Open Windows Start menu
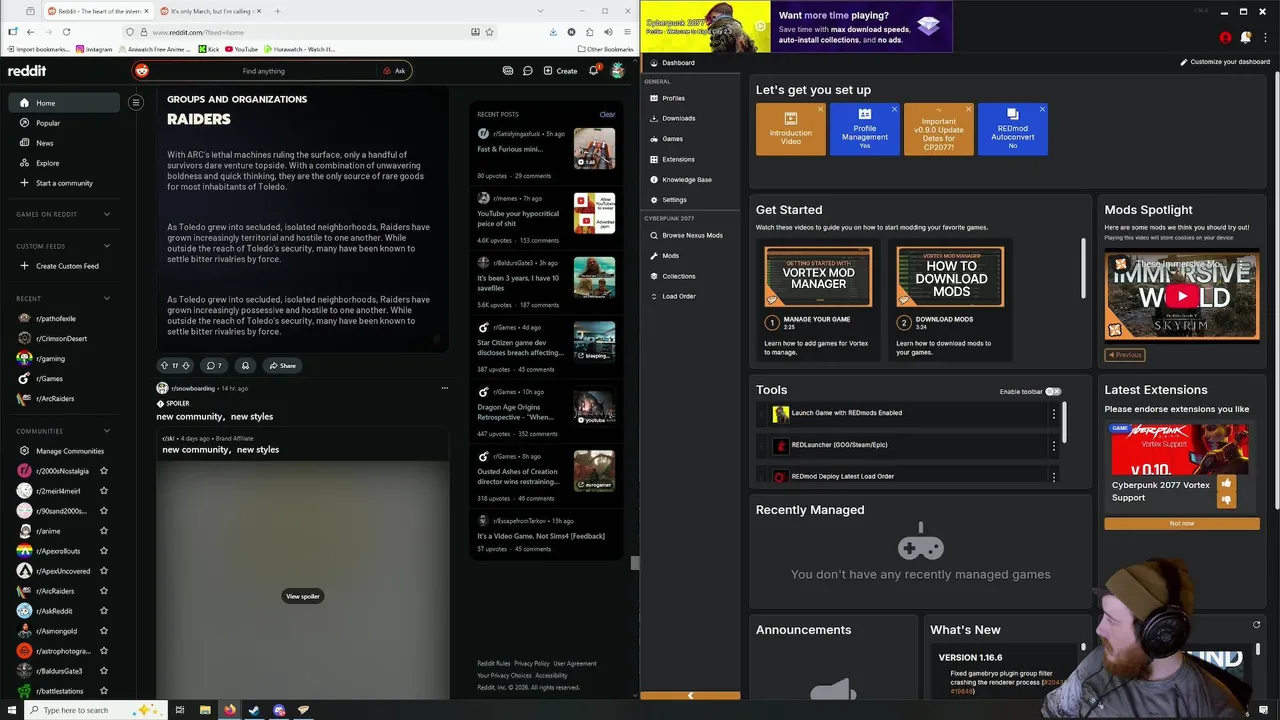 (x=11, y=710)
